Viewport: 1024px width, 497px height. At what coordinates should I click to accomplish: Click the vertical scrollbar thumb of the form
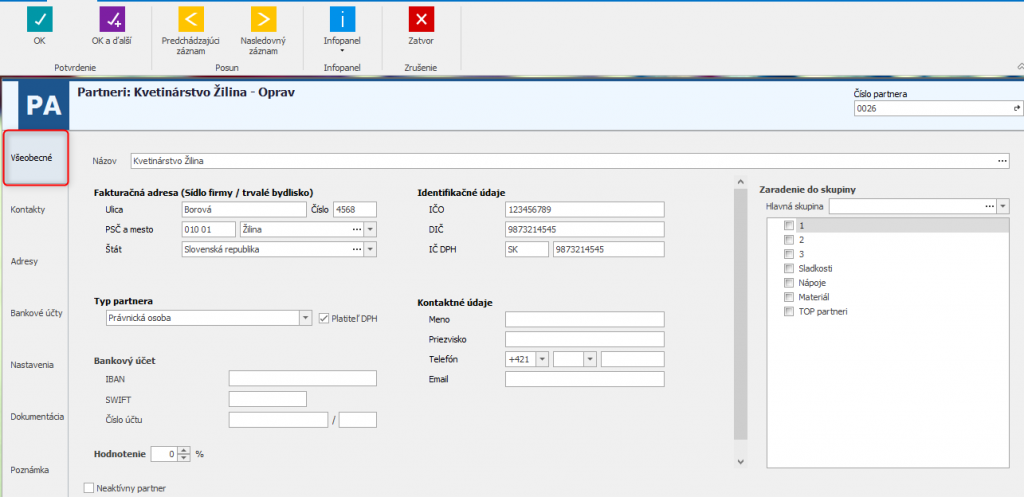click(x=740, y=313)
